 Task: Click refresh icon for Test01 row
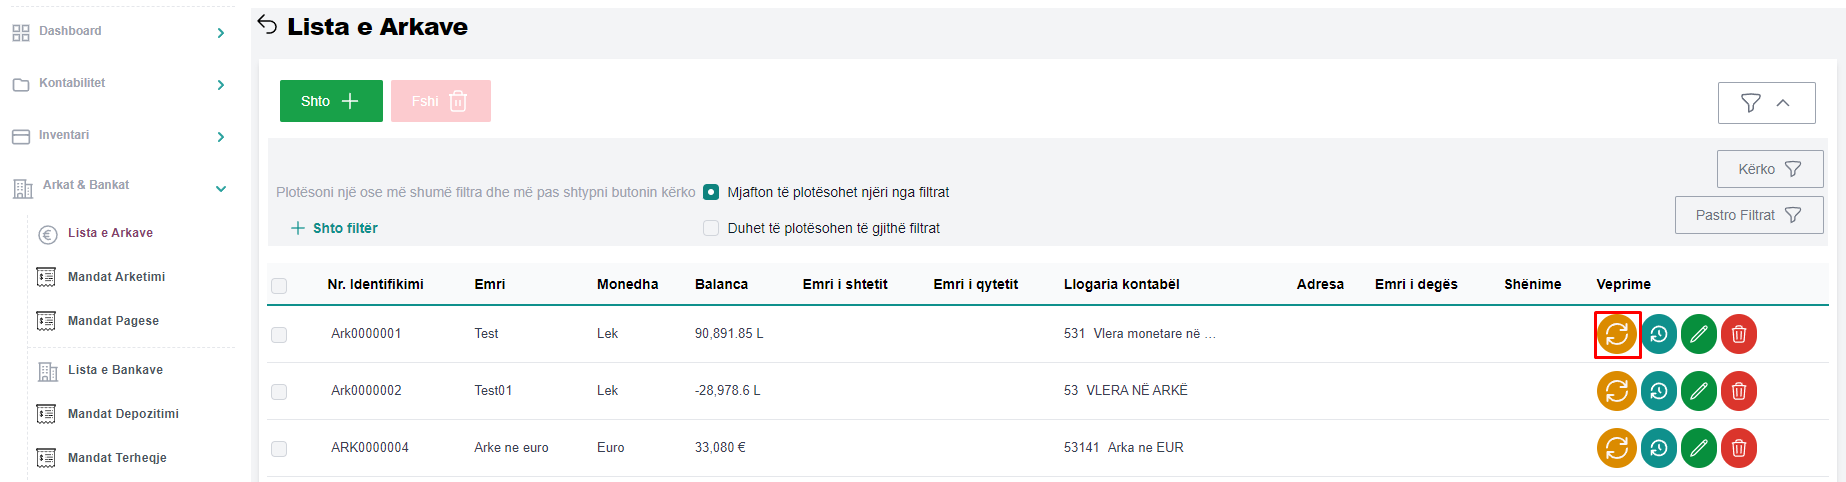[1616, 391]
